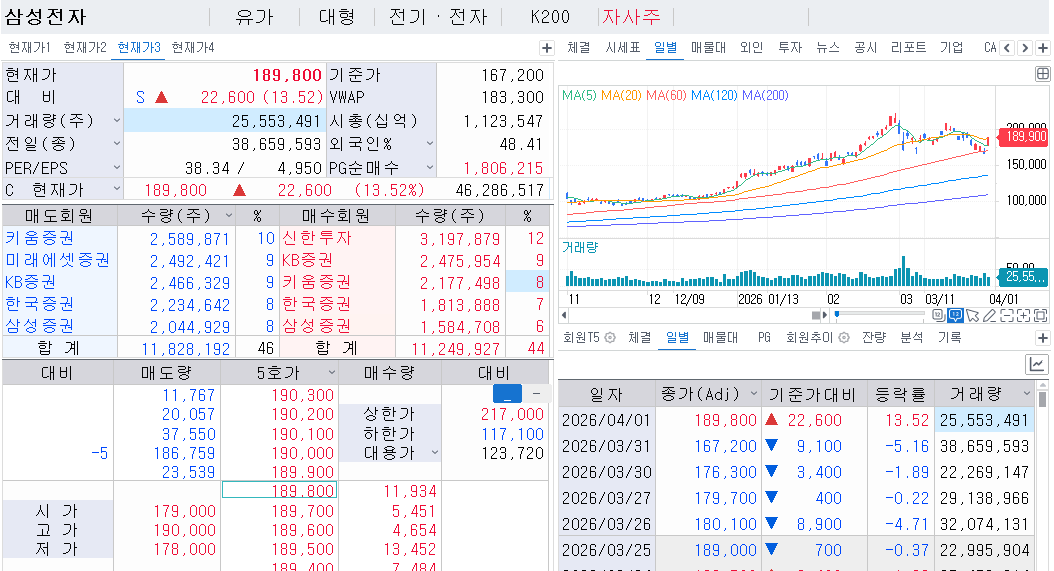Open the PG순매도 dropdown arrow

pos(430,167)
